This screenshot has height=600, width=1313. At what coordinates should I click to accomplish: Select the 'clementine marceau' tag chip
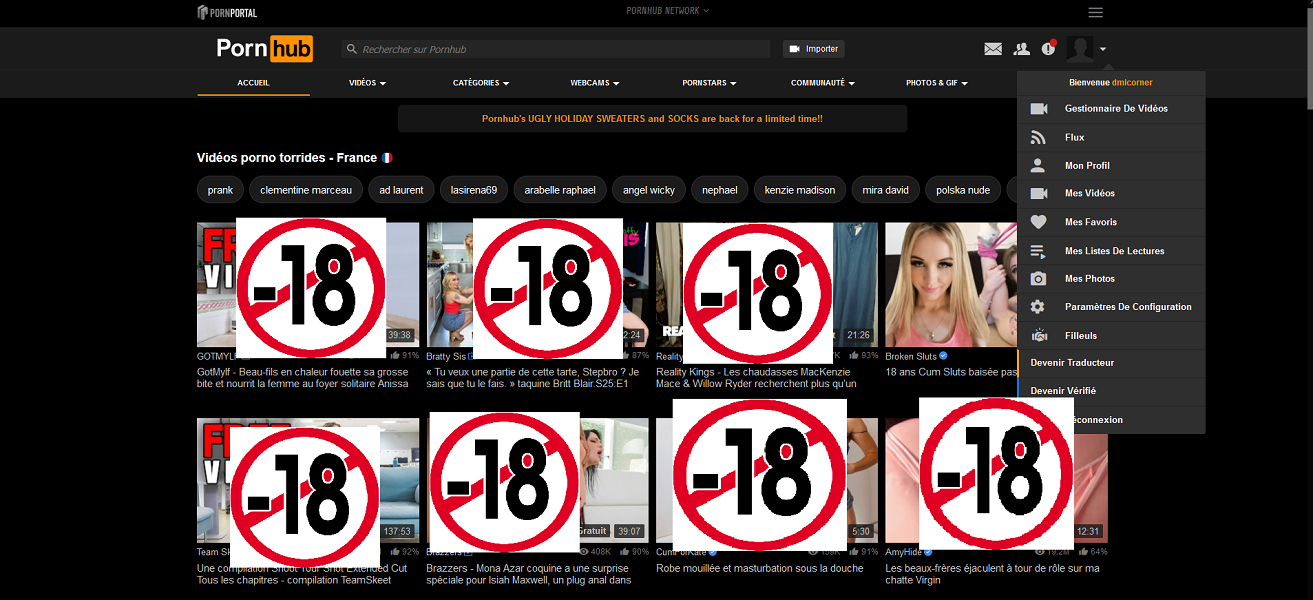point(306,190)
